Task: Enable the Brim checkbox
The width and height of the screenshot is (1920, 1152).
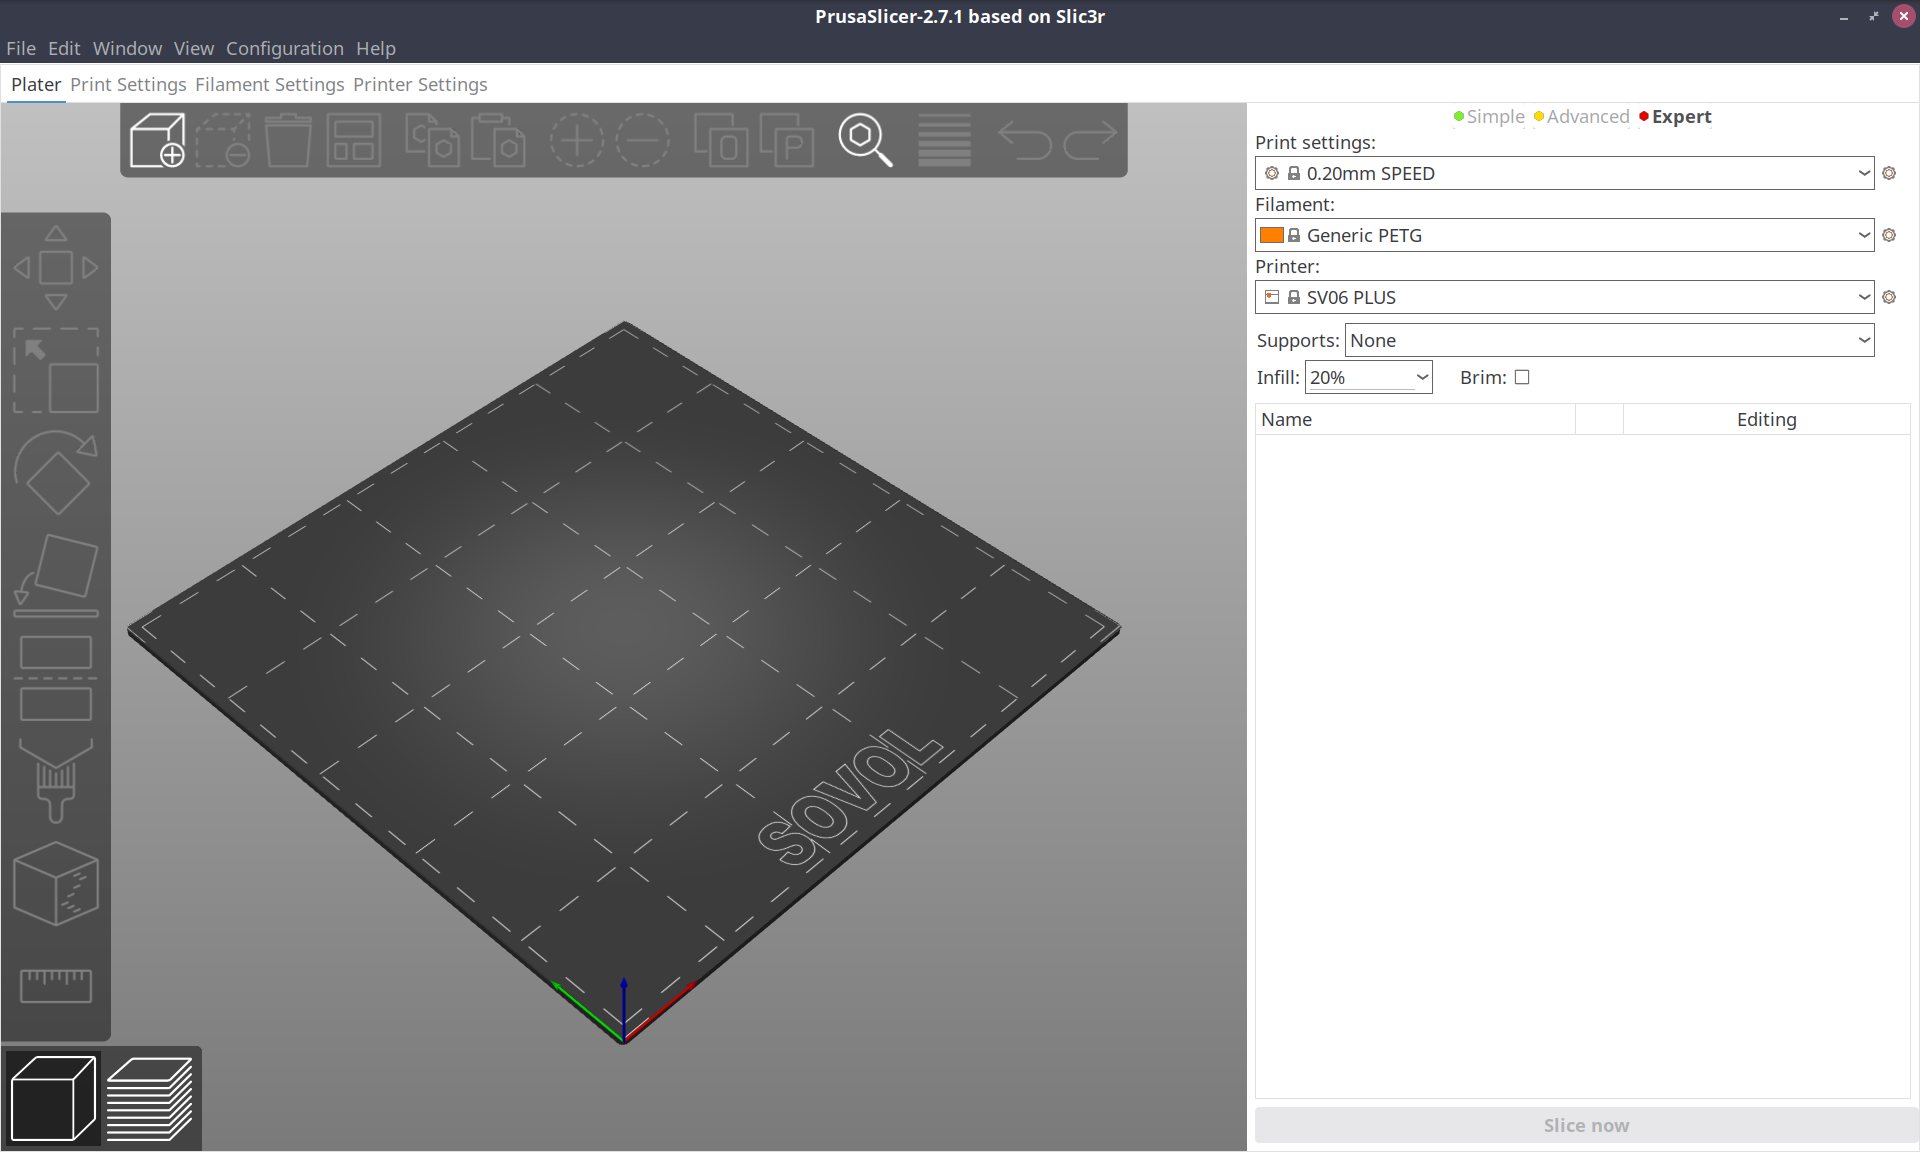Action: point(1522,377)
